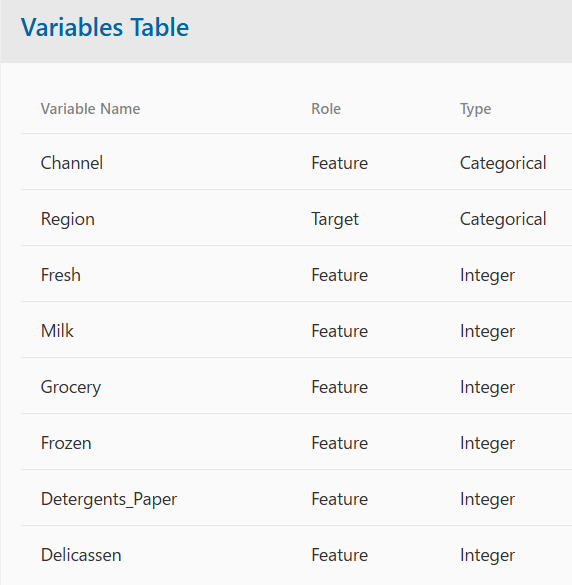Click the Role column header
The height and width of the screenshot is (585, 572).
tap(326, 109)
